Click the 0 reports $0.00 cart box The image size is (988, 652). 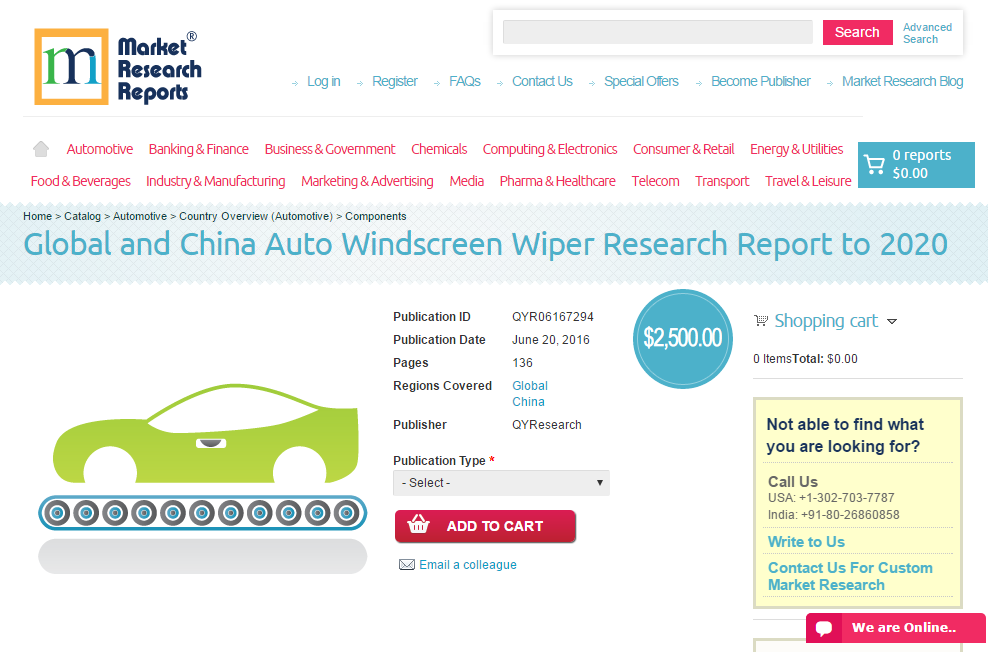click(x=916, y=164)
